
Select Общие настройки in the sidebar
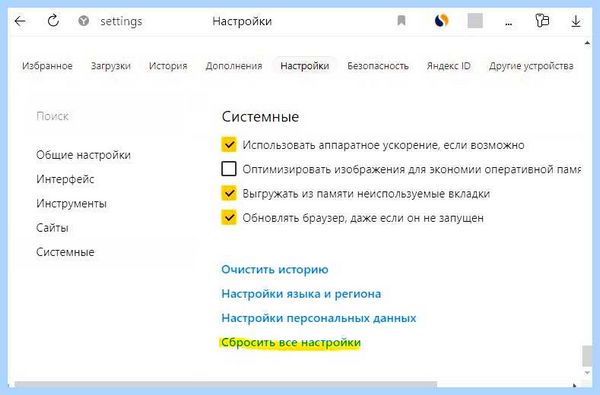click(83, 155)
